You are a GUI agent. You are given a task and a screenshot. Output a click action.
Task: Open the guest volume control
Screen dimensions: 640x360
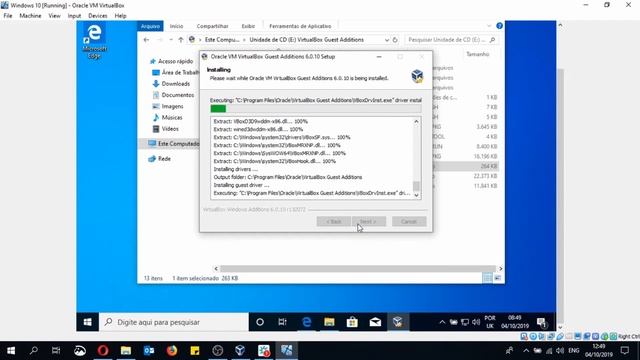pos(476,322)
